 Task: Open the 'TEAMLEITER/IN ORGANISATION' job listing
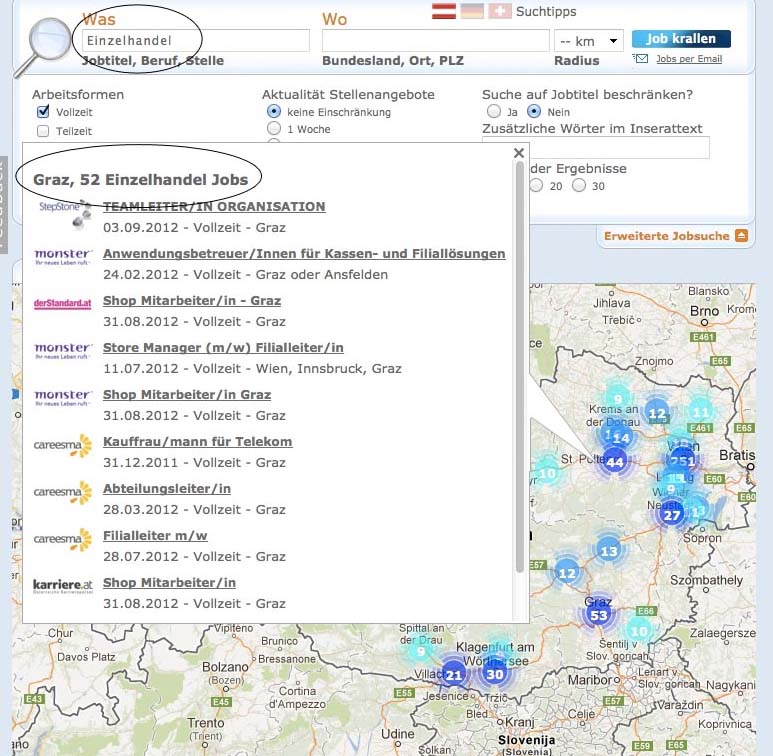[x=214, y=207]
